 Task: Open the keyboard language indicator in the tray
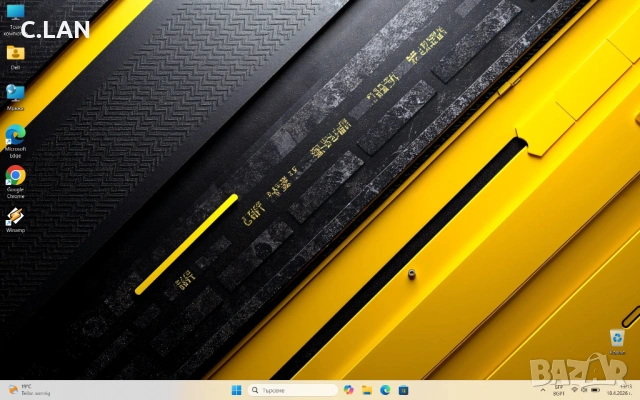tap(558, 390)
